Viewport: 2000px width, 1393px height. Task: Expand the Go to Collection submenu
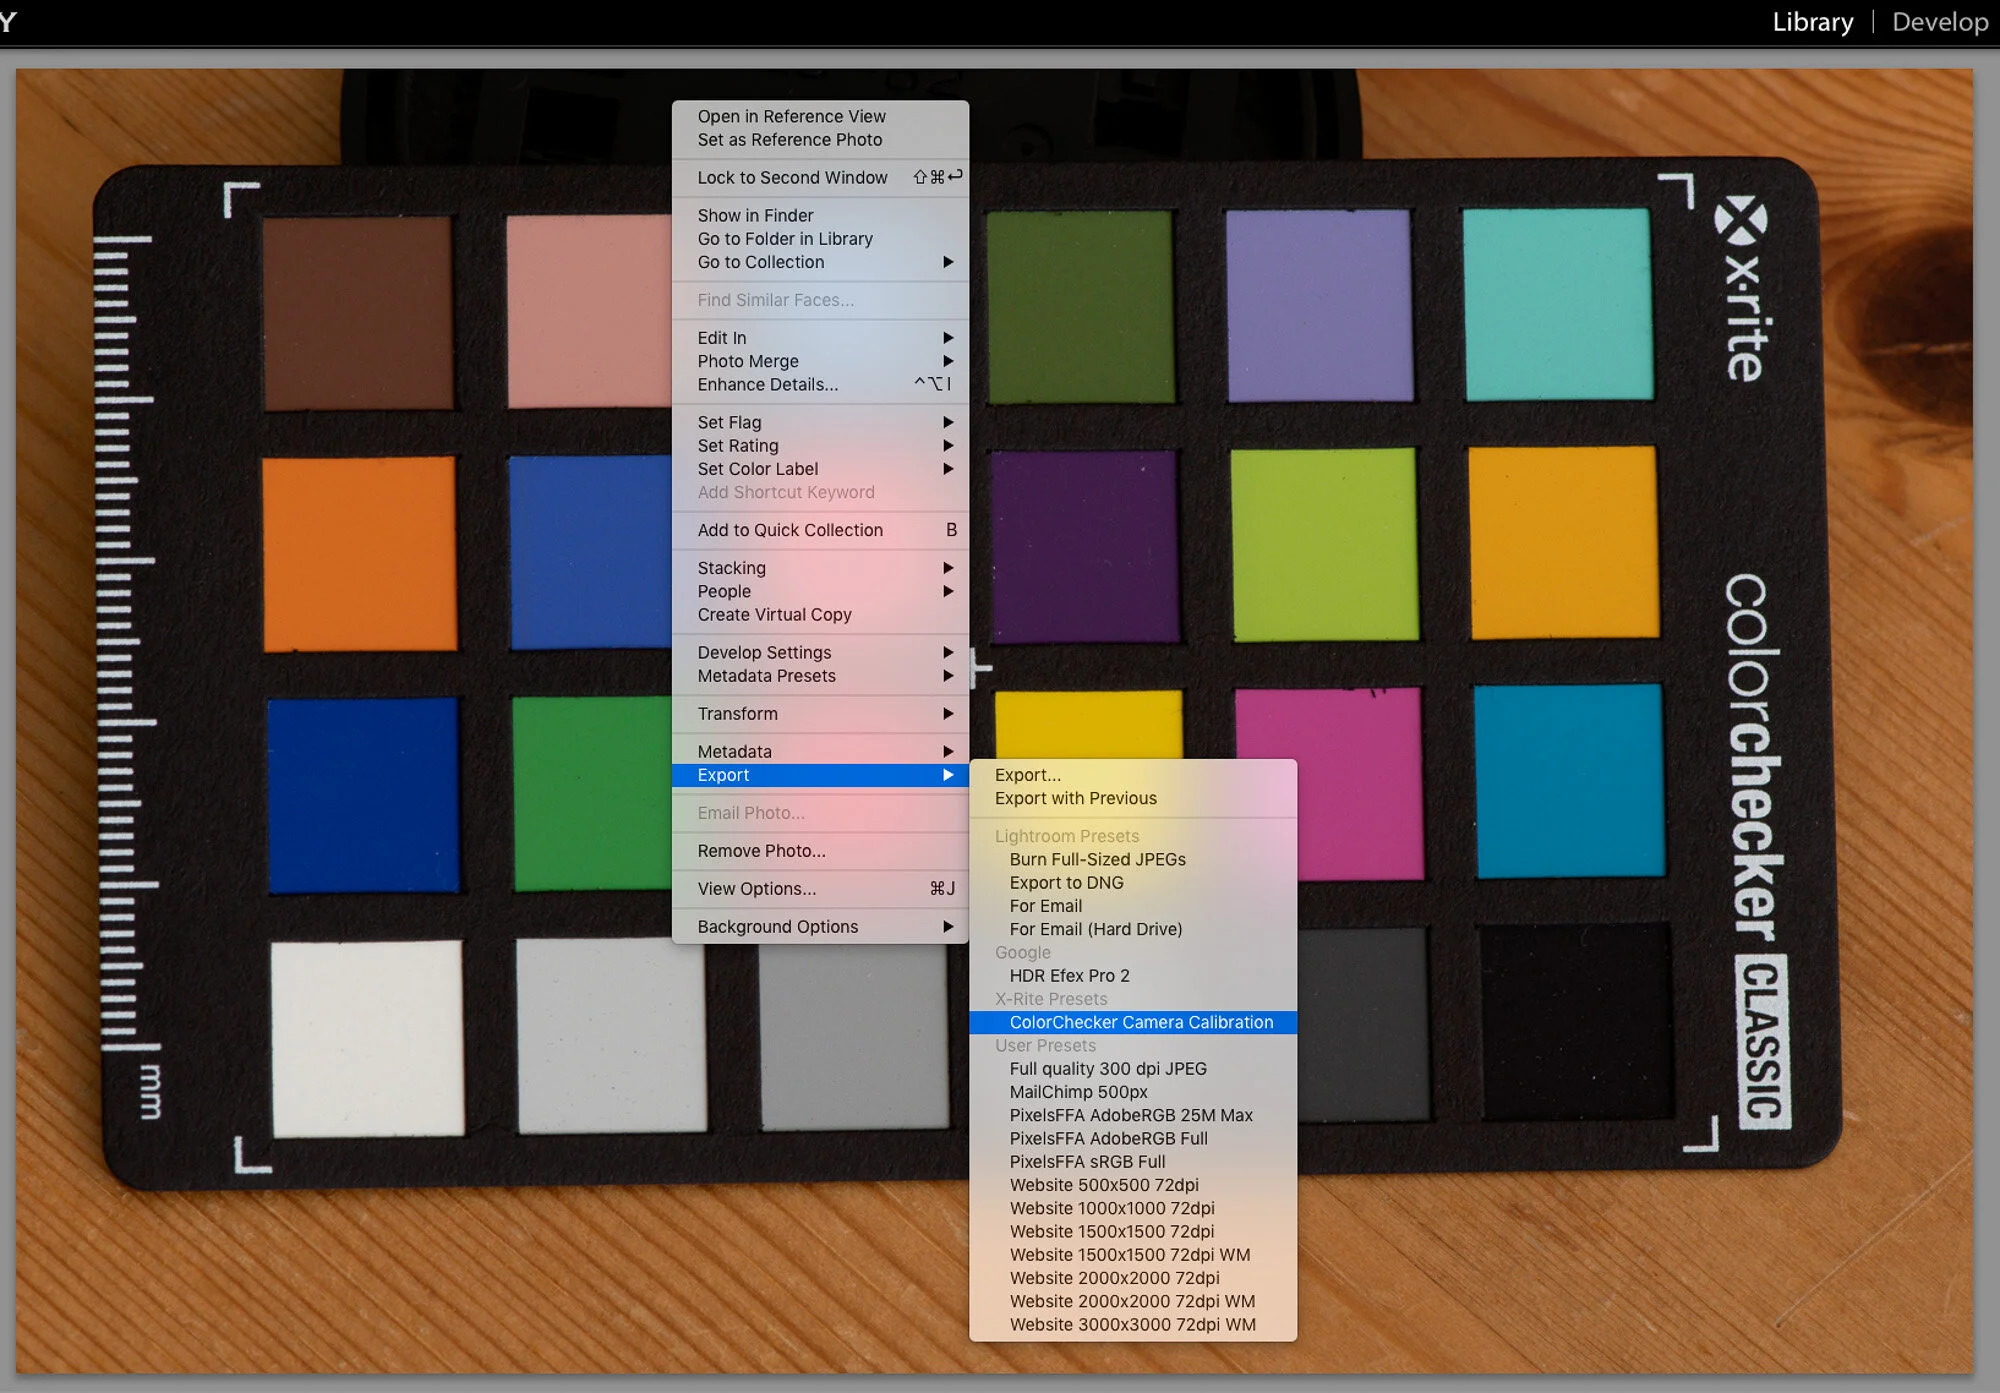coord(820,262)
